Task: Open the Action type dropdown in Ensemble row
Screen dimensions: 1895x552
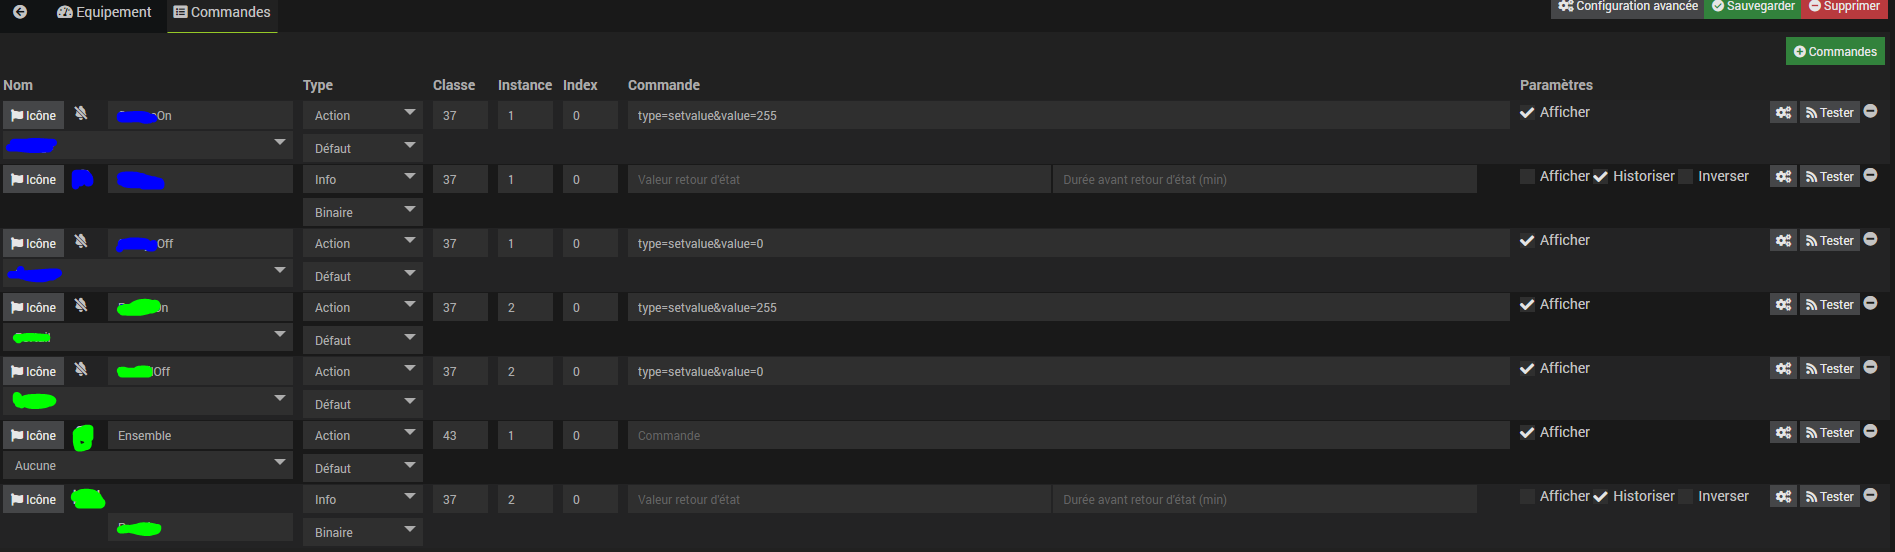Action: pos(363,436)
